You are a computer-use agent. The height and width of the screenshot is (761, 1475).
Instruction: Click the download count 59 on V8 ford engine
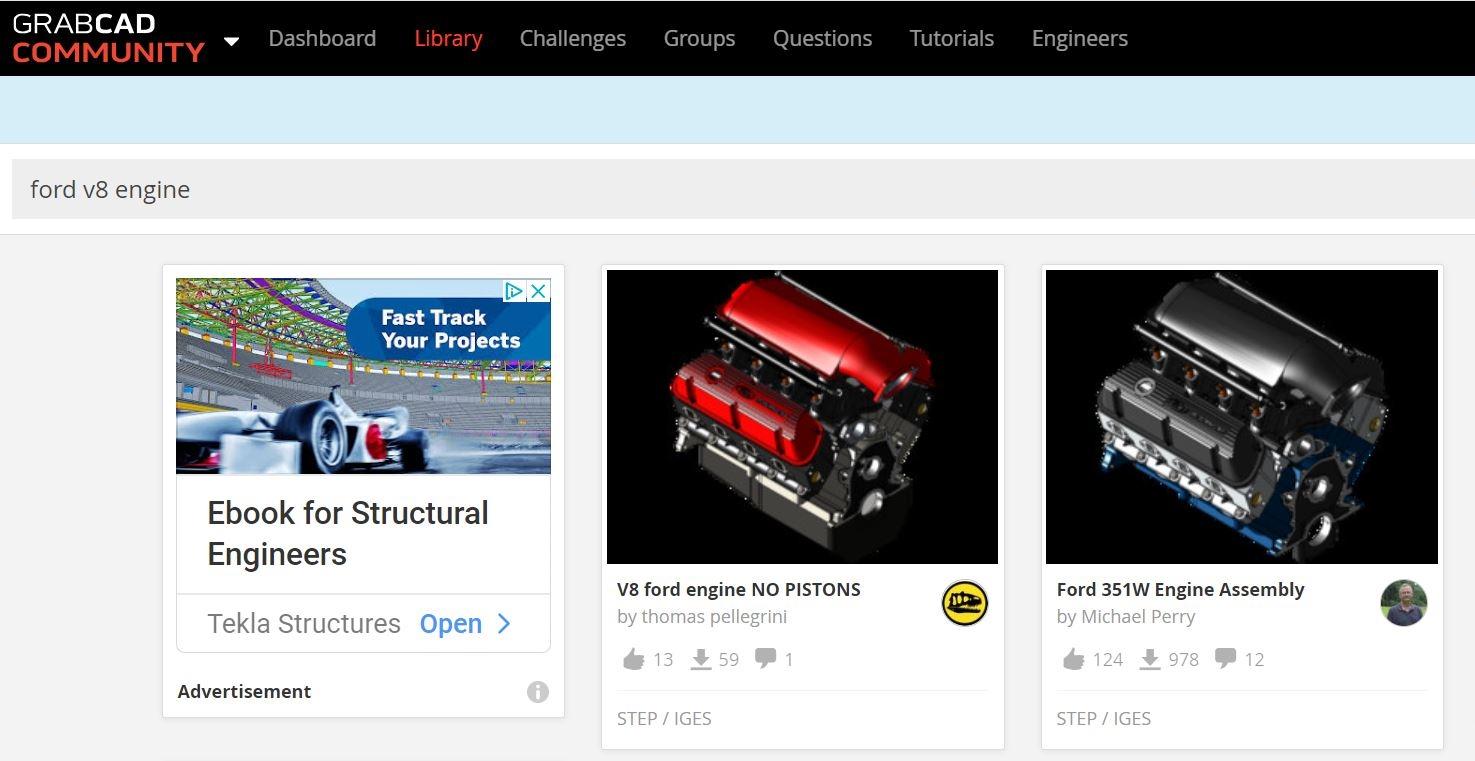coord(728,659)
